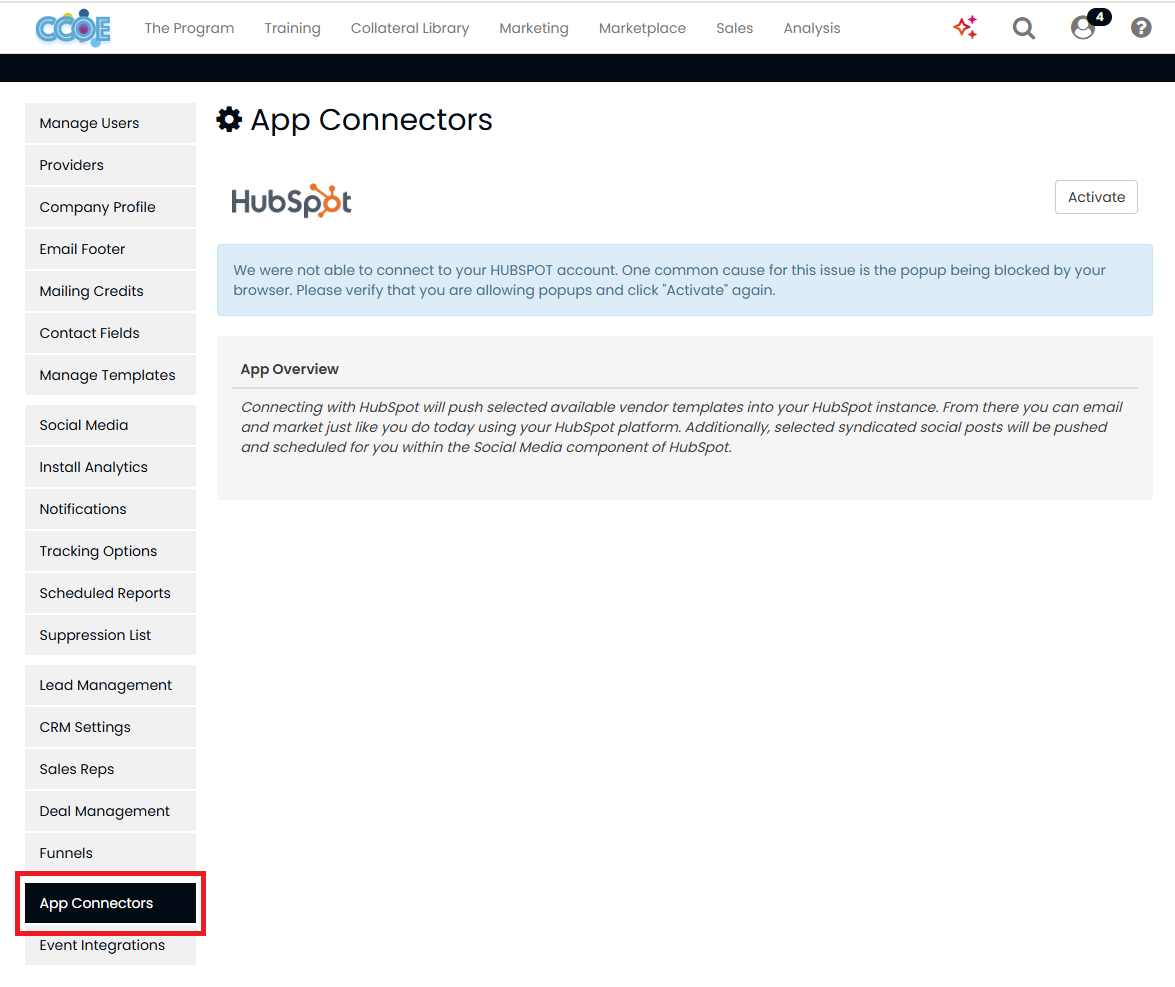Click the search magnifier icon

[1024, 28]
